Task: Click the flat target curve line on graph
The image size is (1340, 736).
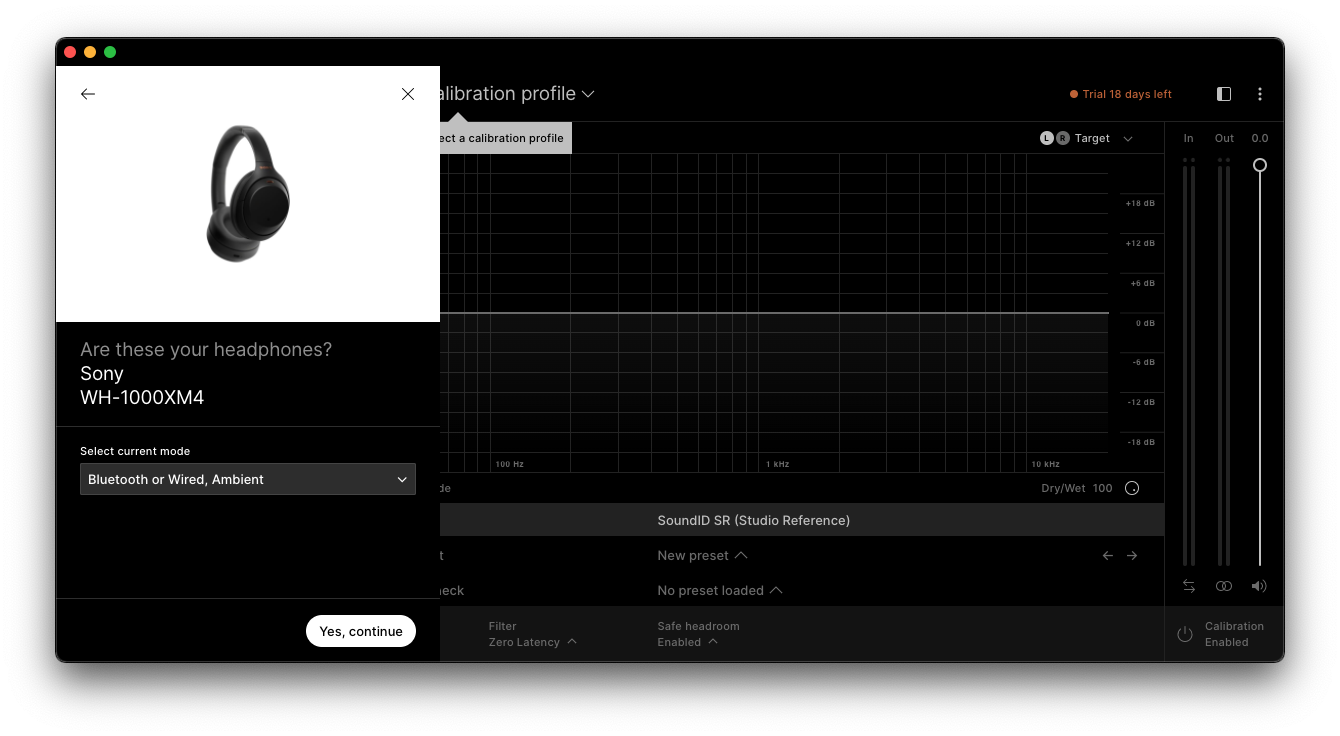Action: pyautogui.click(x=774, y=313)
